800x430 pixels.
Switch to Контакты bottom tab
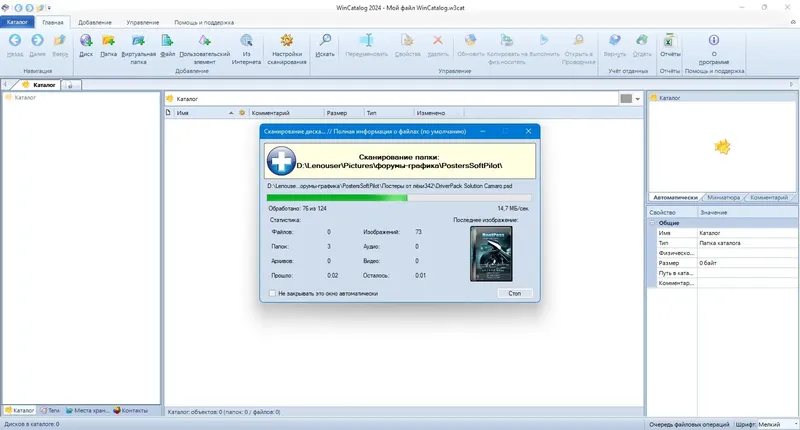click(131, 410)
